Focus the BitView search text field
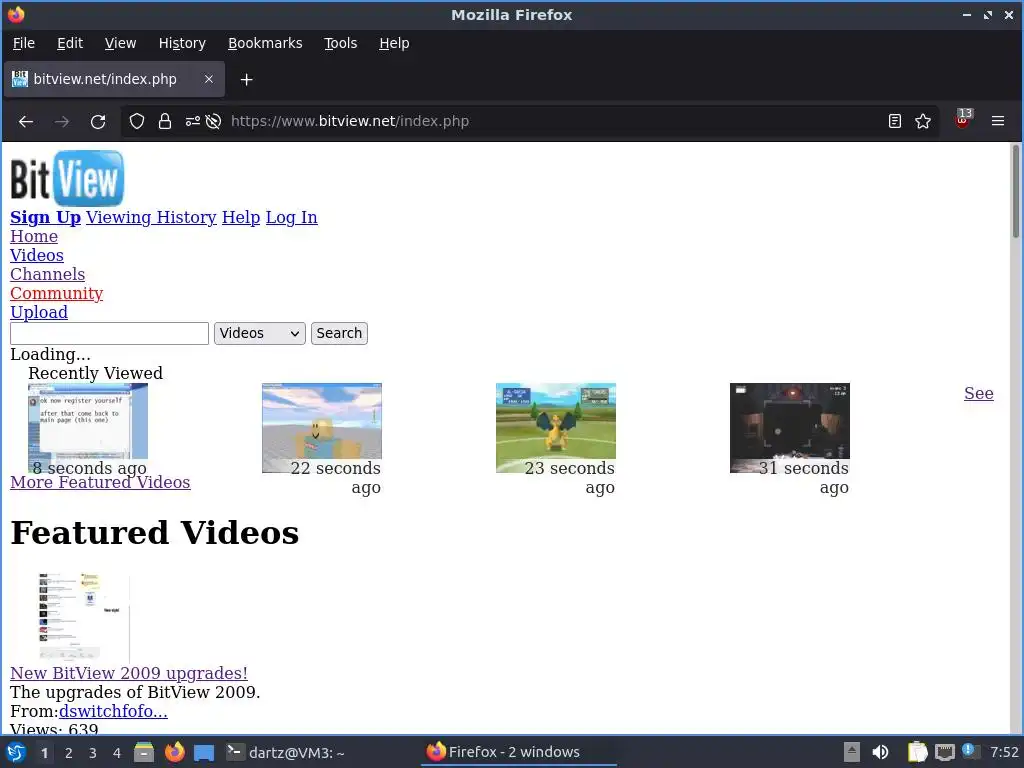This screenshot has width=1024, height=768. (x=109, y=333)
